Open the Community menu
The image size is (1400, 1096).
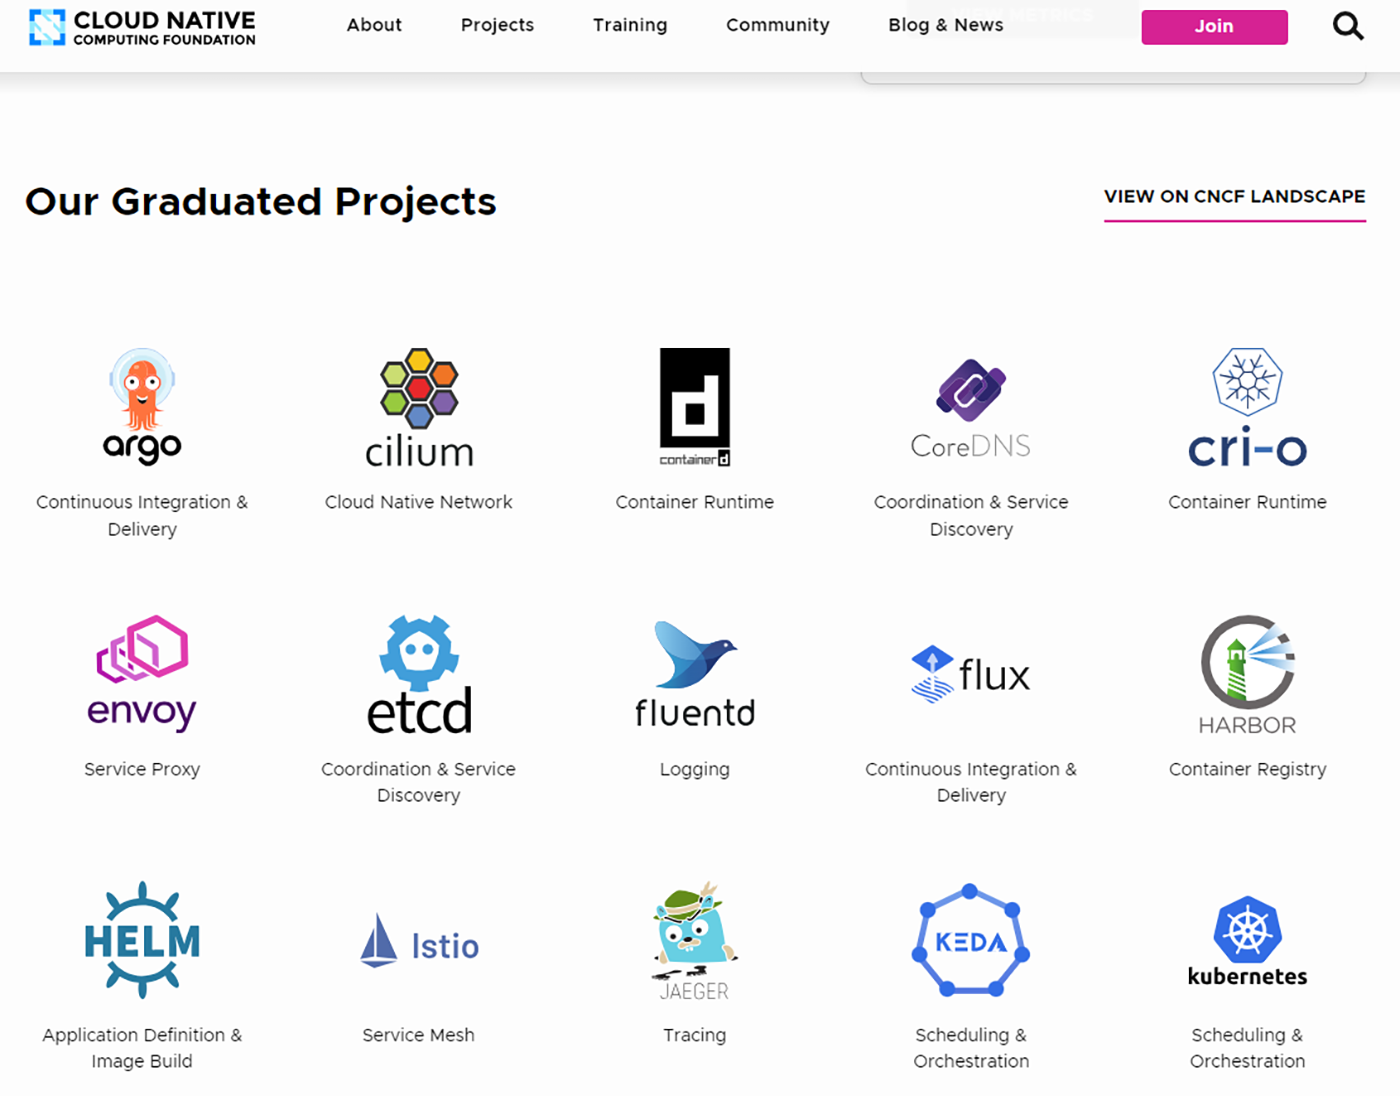pyautogui.click(x=778, y=25)
